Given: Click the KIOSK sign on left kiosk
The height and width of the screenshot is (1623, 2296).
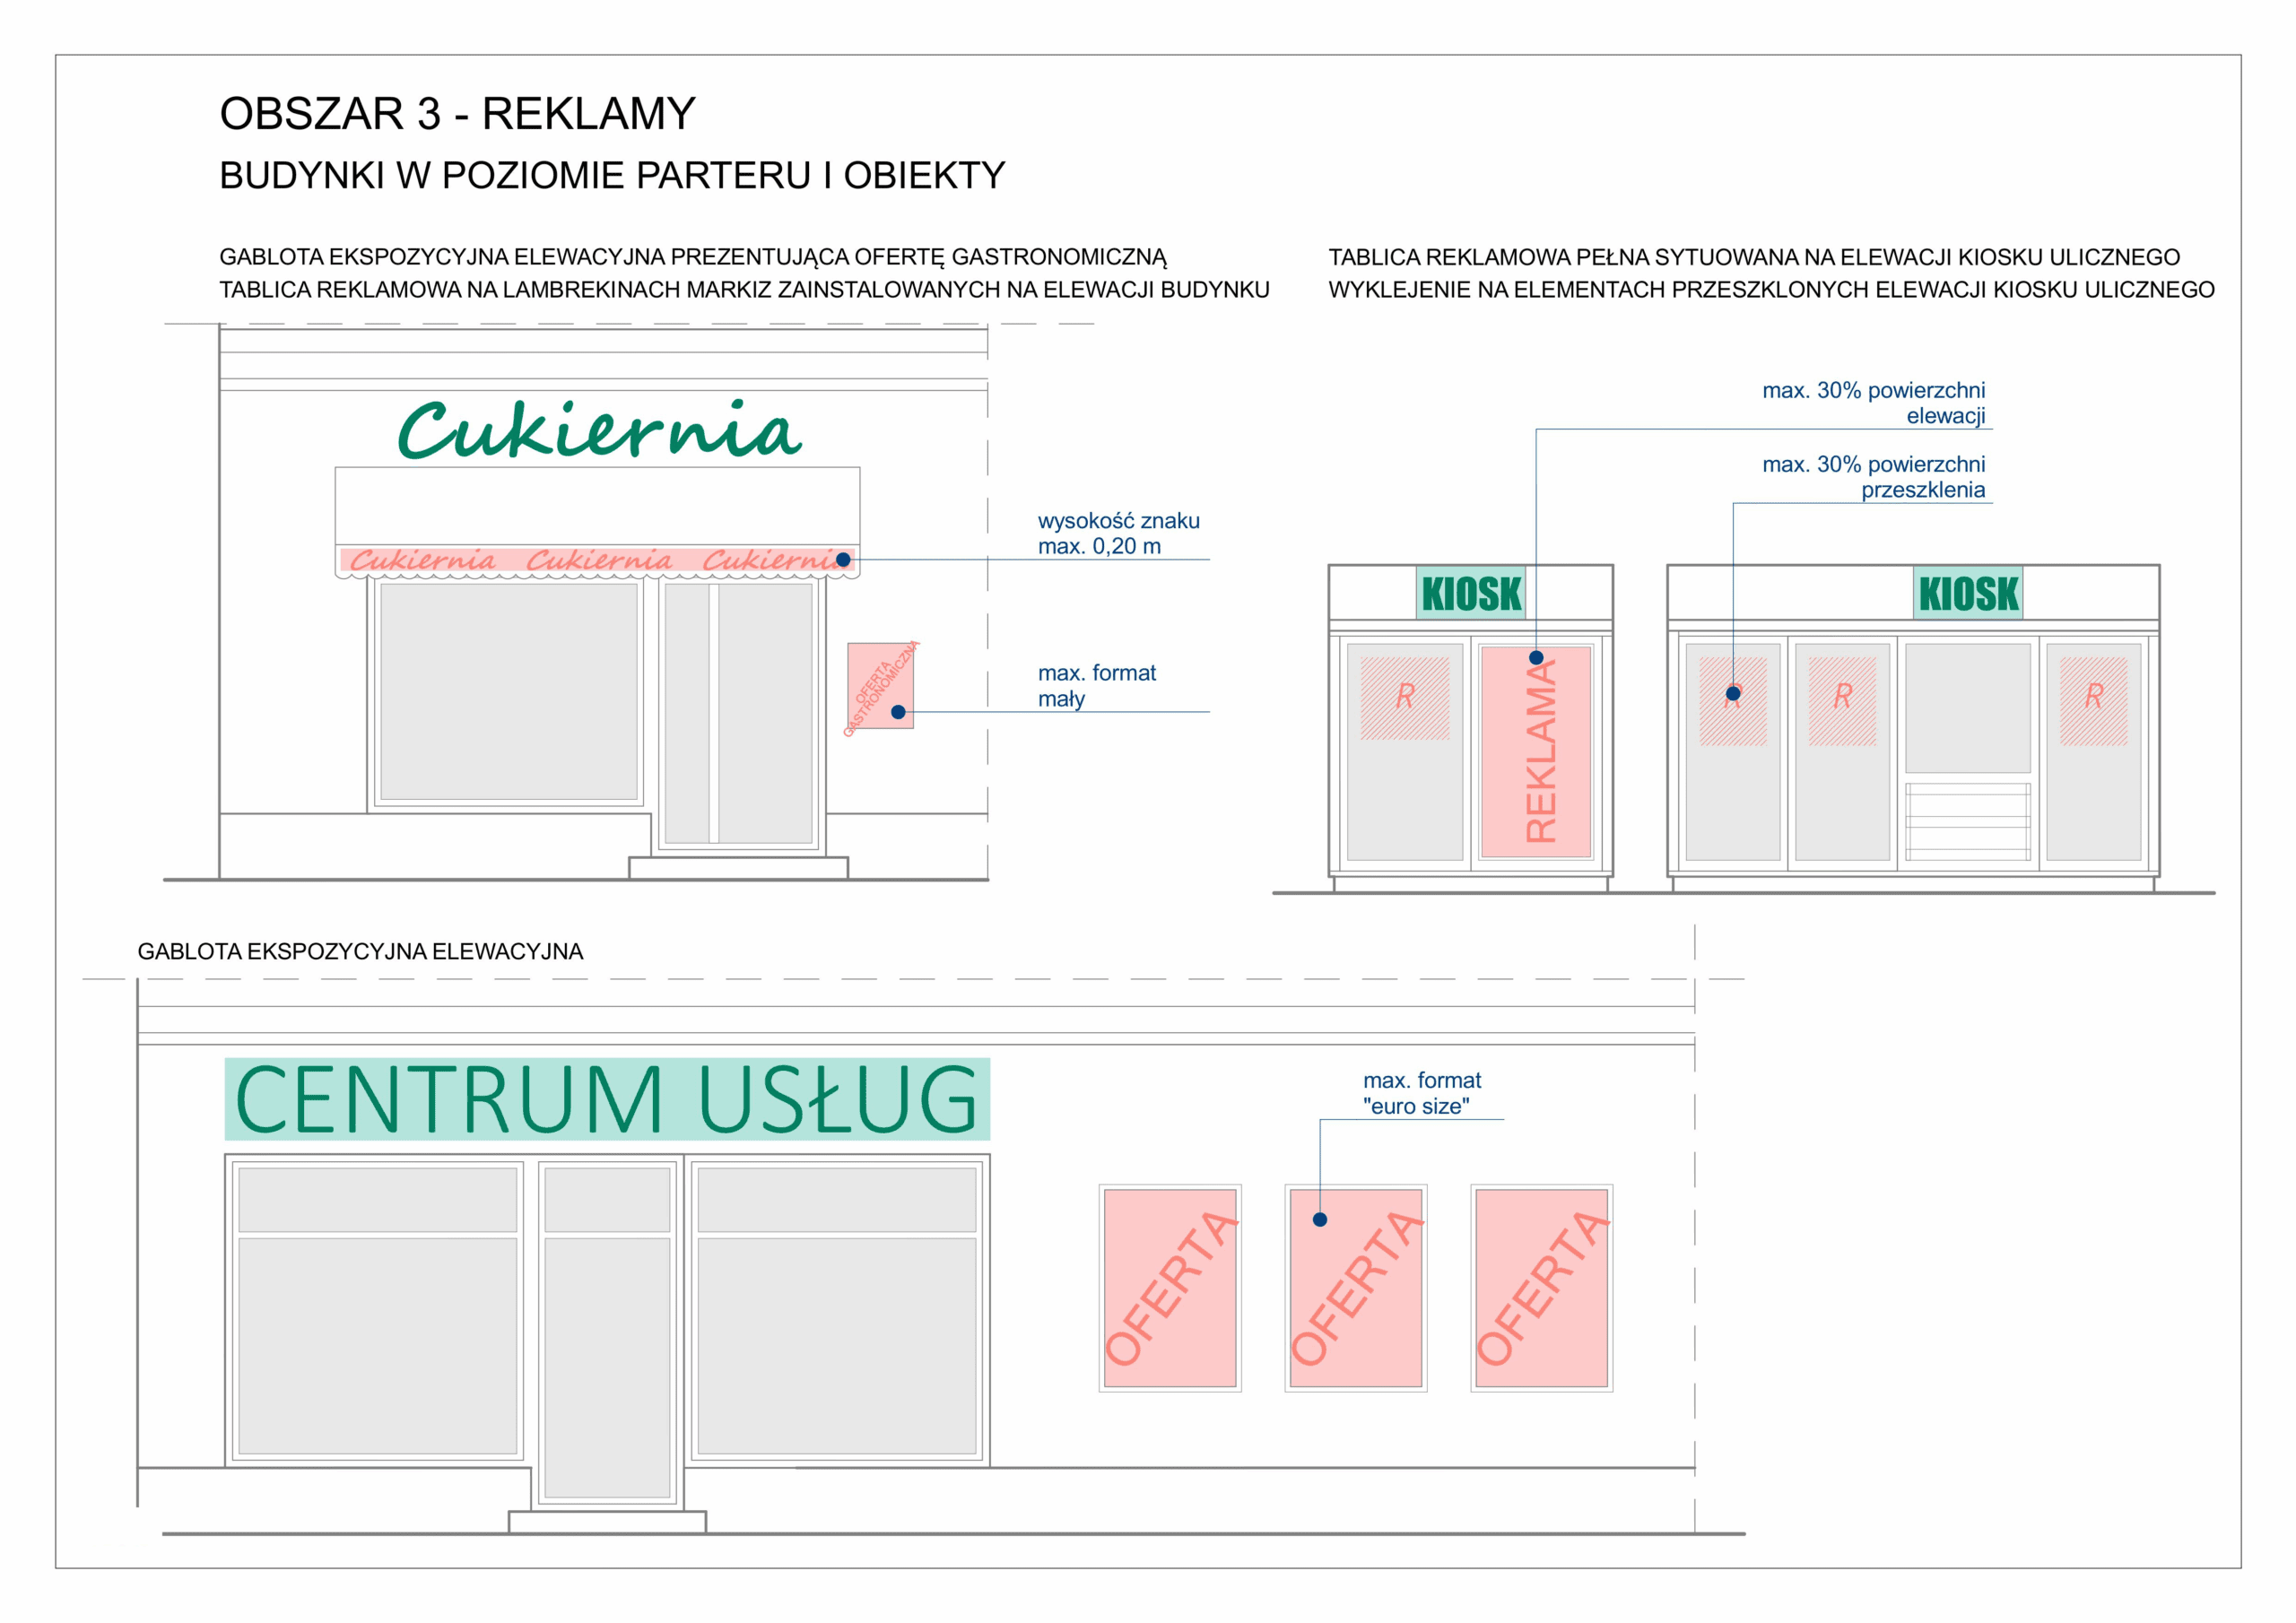Looking at the screenshot, I should point(1471,593).
